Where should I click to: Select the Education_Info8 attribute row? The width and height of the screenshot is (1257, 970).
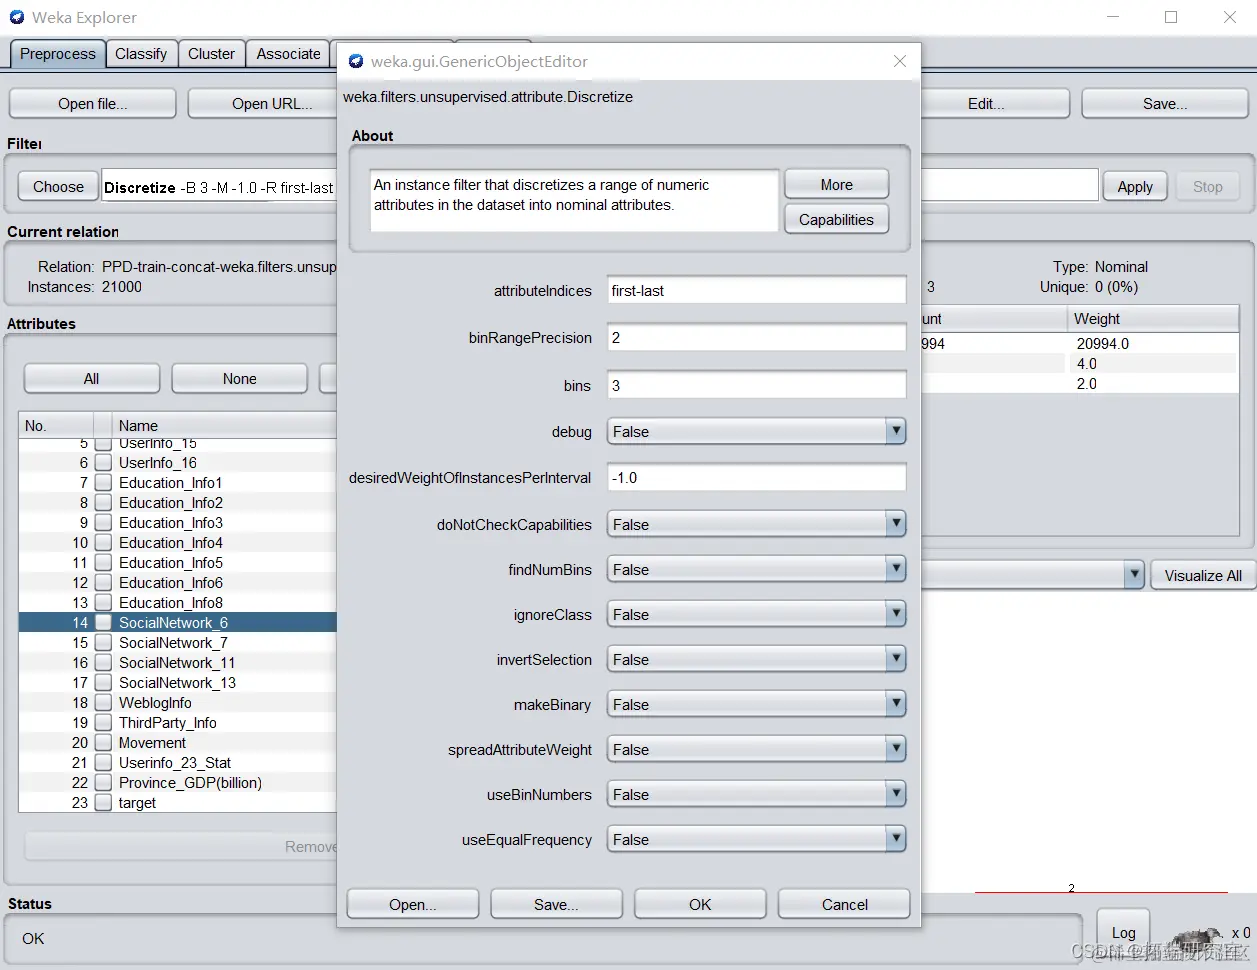(177, 603)
